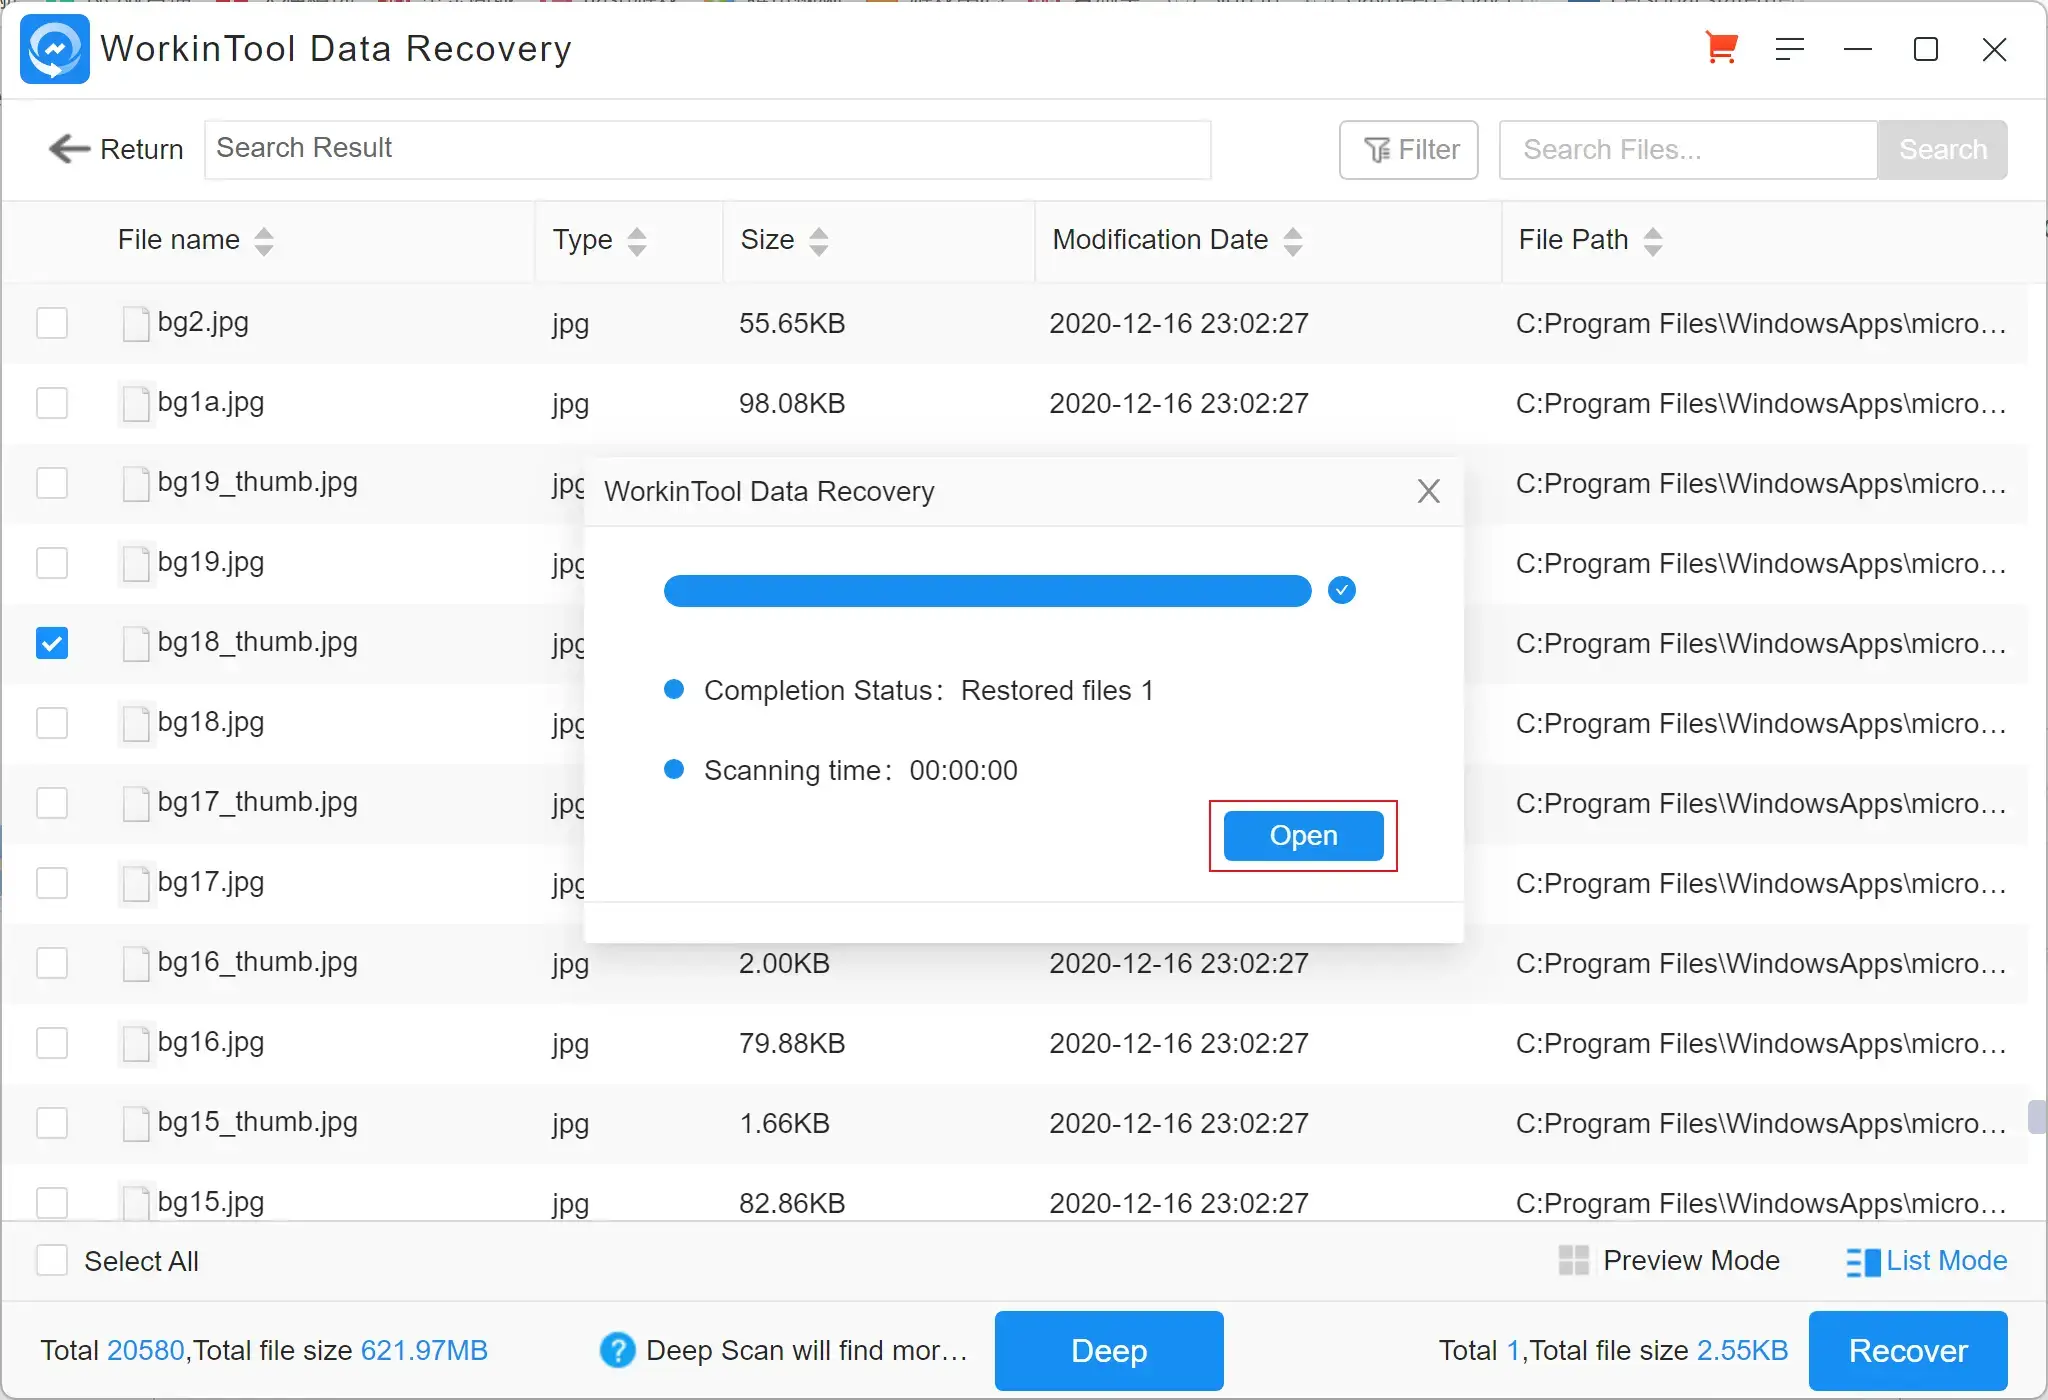Screen dimensions: 2048x1400
Task: Click the bg2.jpg file path cell
Action: tap(1761, 323)
